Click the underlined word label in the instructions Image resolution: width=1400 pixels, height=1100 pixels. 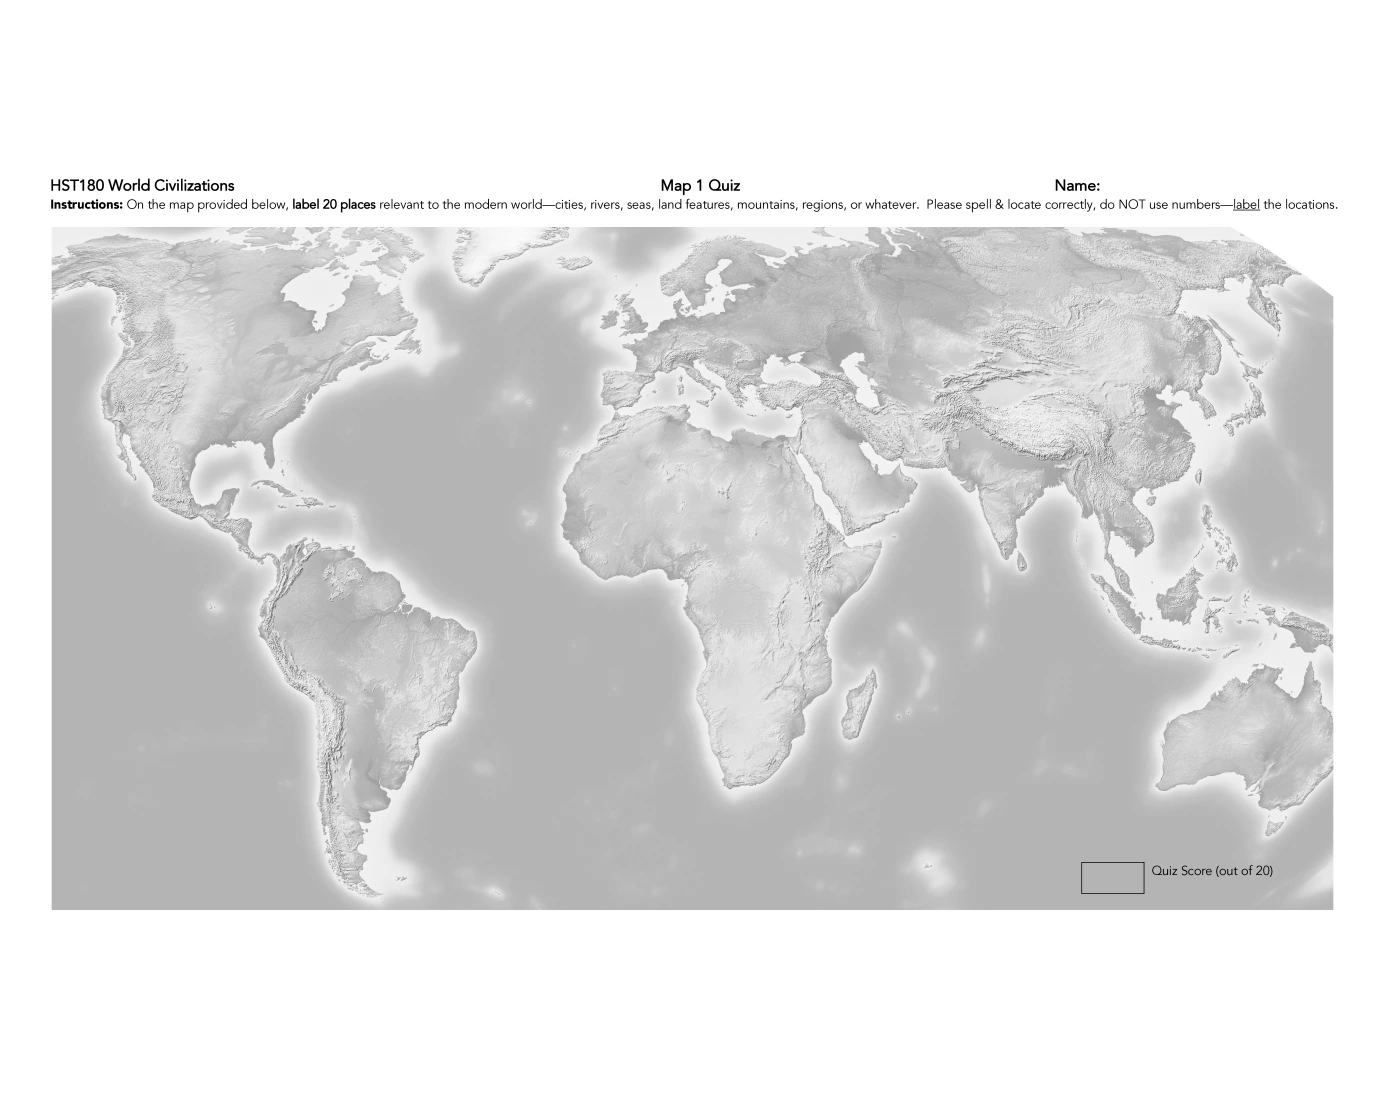pos(1246,204)
